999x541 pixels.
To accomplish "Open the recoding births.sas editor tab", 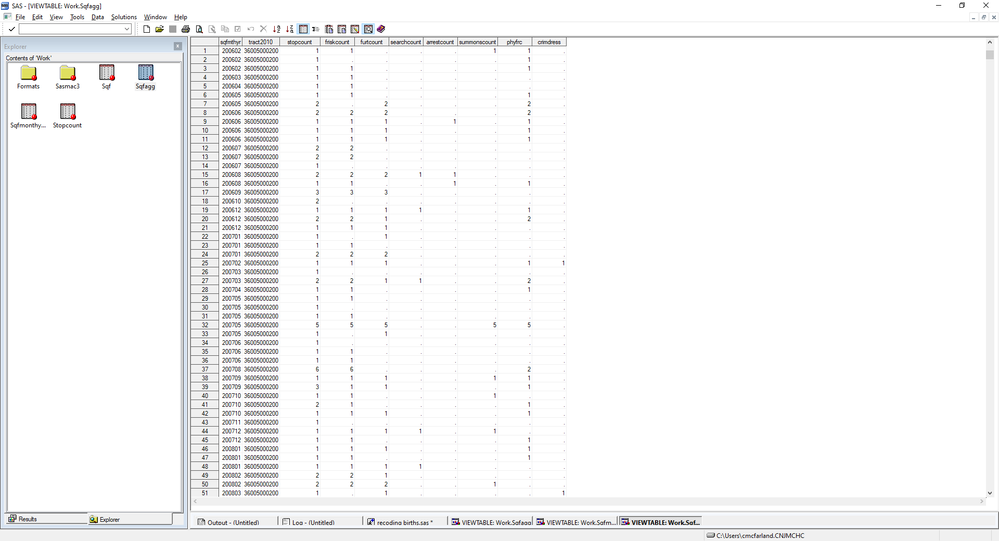I will tap(404, 522).
